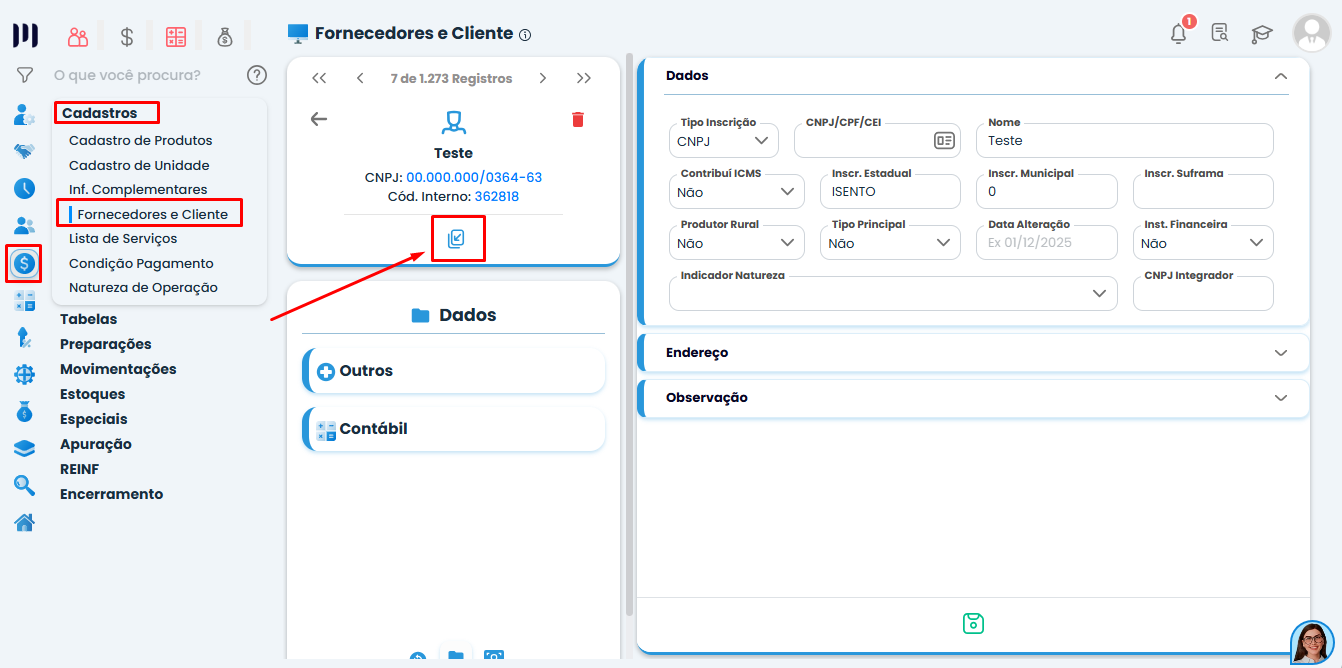Open the graduation cap training icon
Viewport: 1342px width, 668px height.
[1261, 34]
